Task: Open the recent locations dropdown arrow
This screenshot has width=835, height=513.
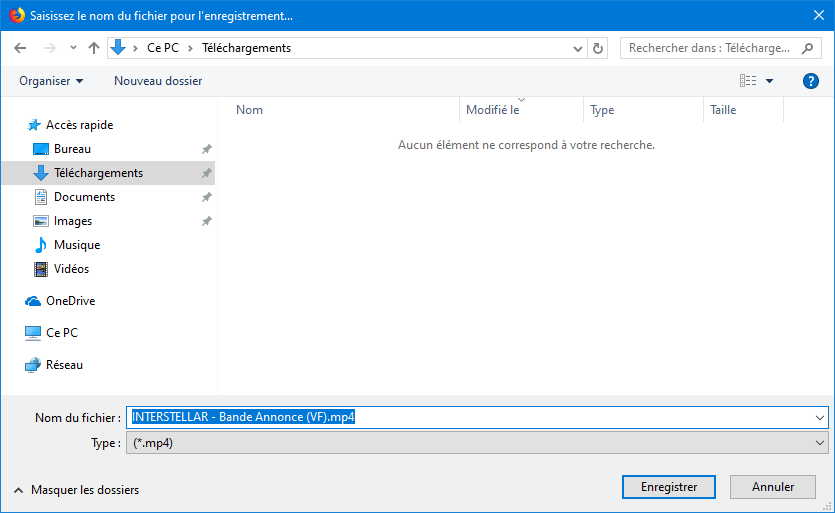Action: point(73,48)
